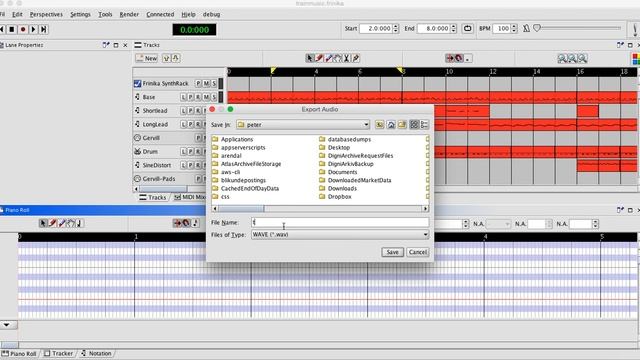Click the End time field
640x360 pixels.
pyautogui.click(x=433, y=29)
